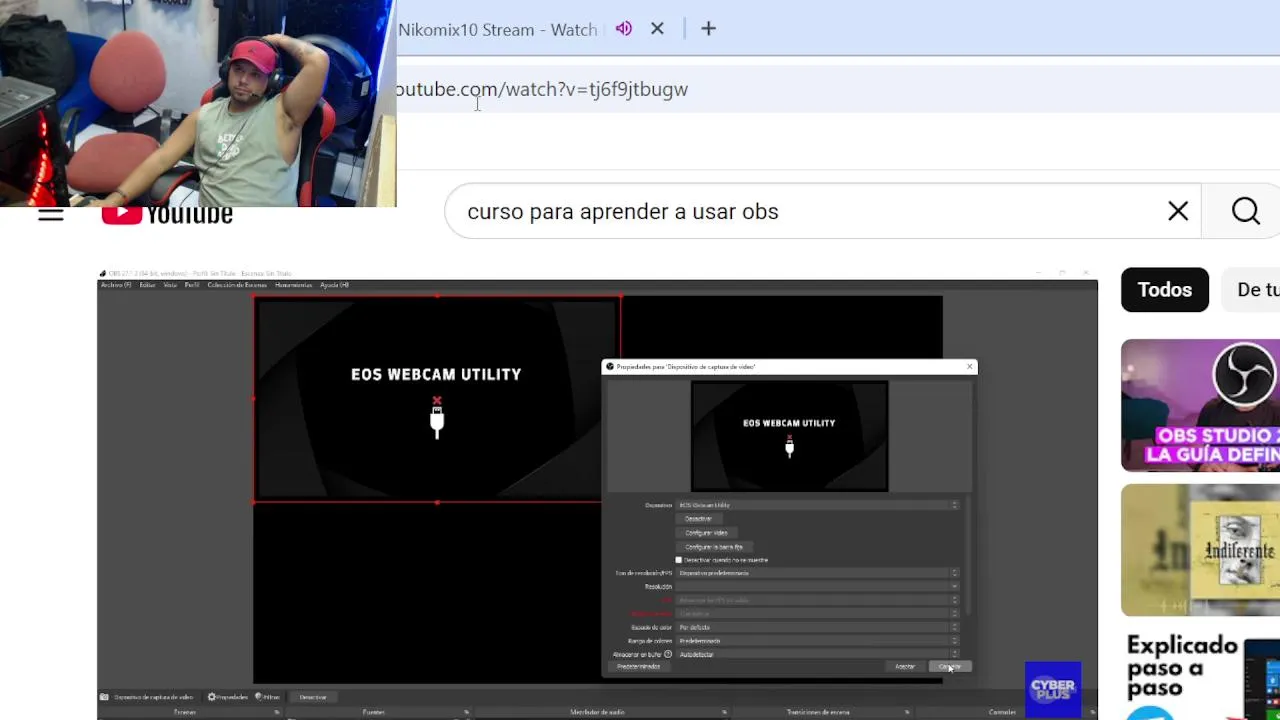The image size is (1280, 720).
Task: Click the Controles dock header
Action: pos(1003,712)
